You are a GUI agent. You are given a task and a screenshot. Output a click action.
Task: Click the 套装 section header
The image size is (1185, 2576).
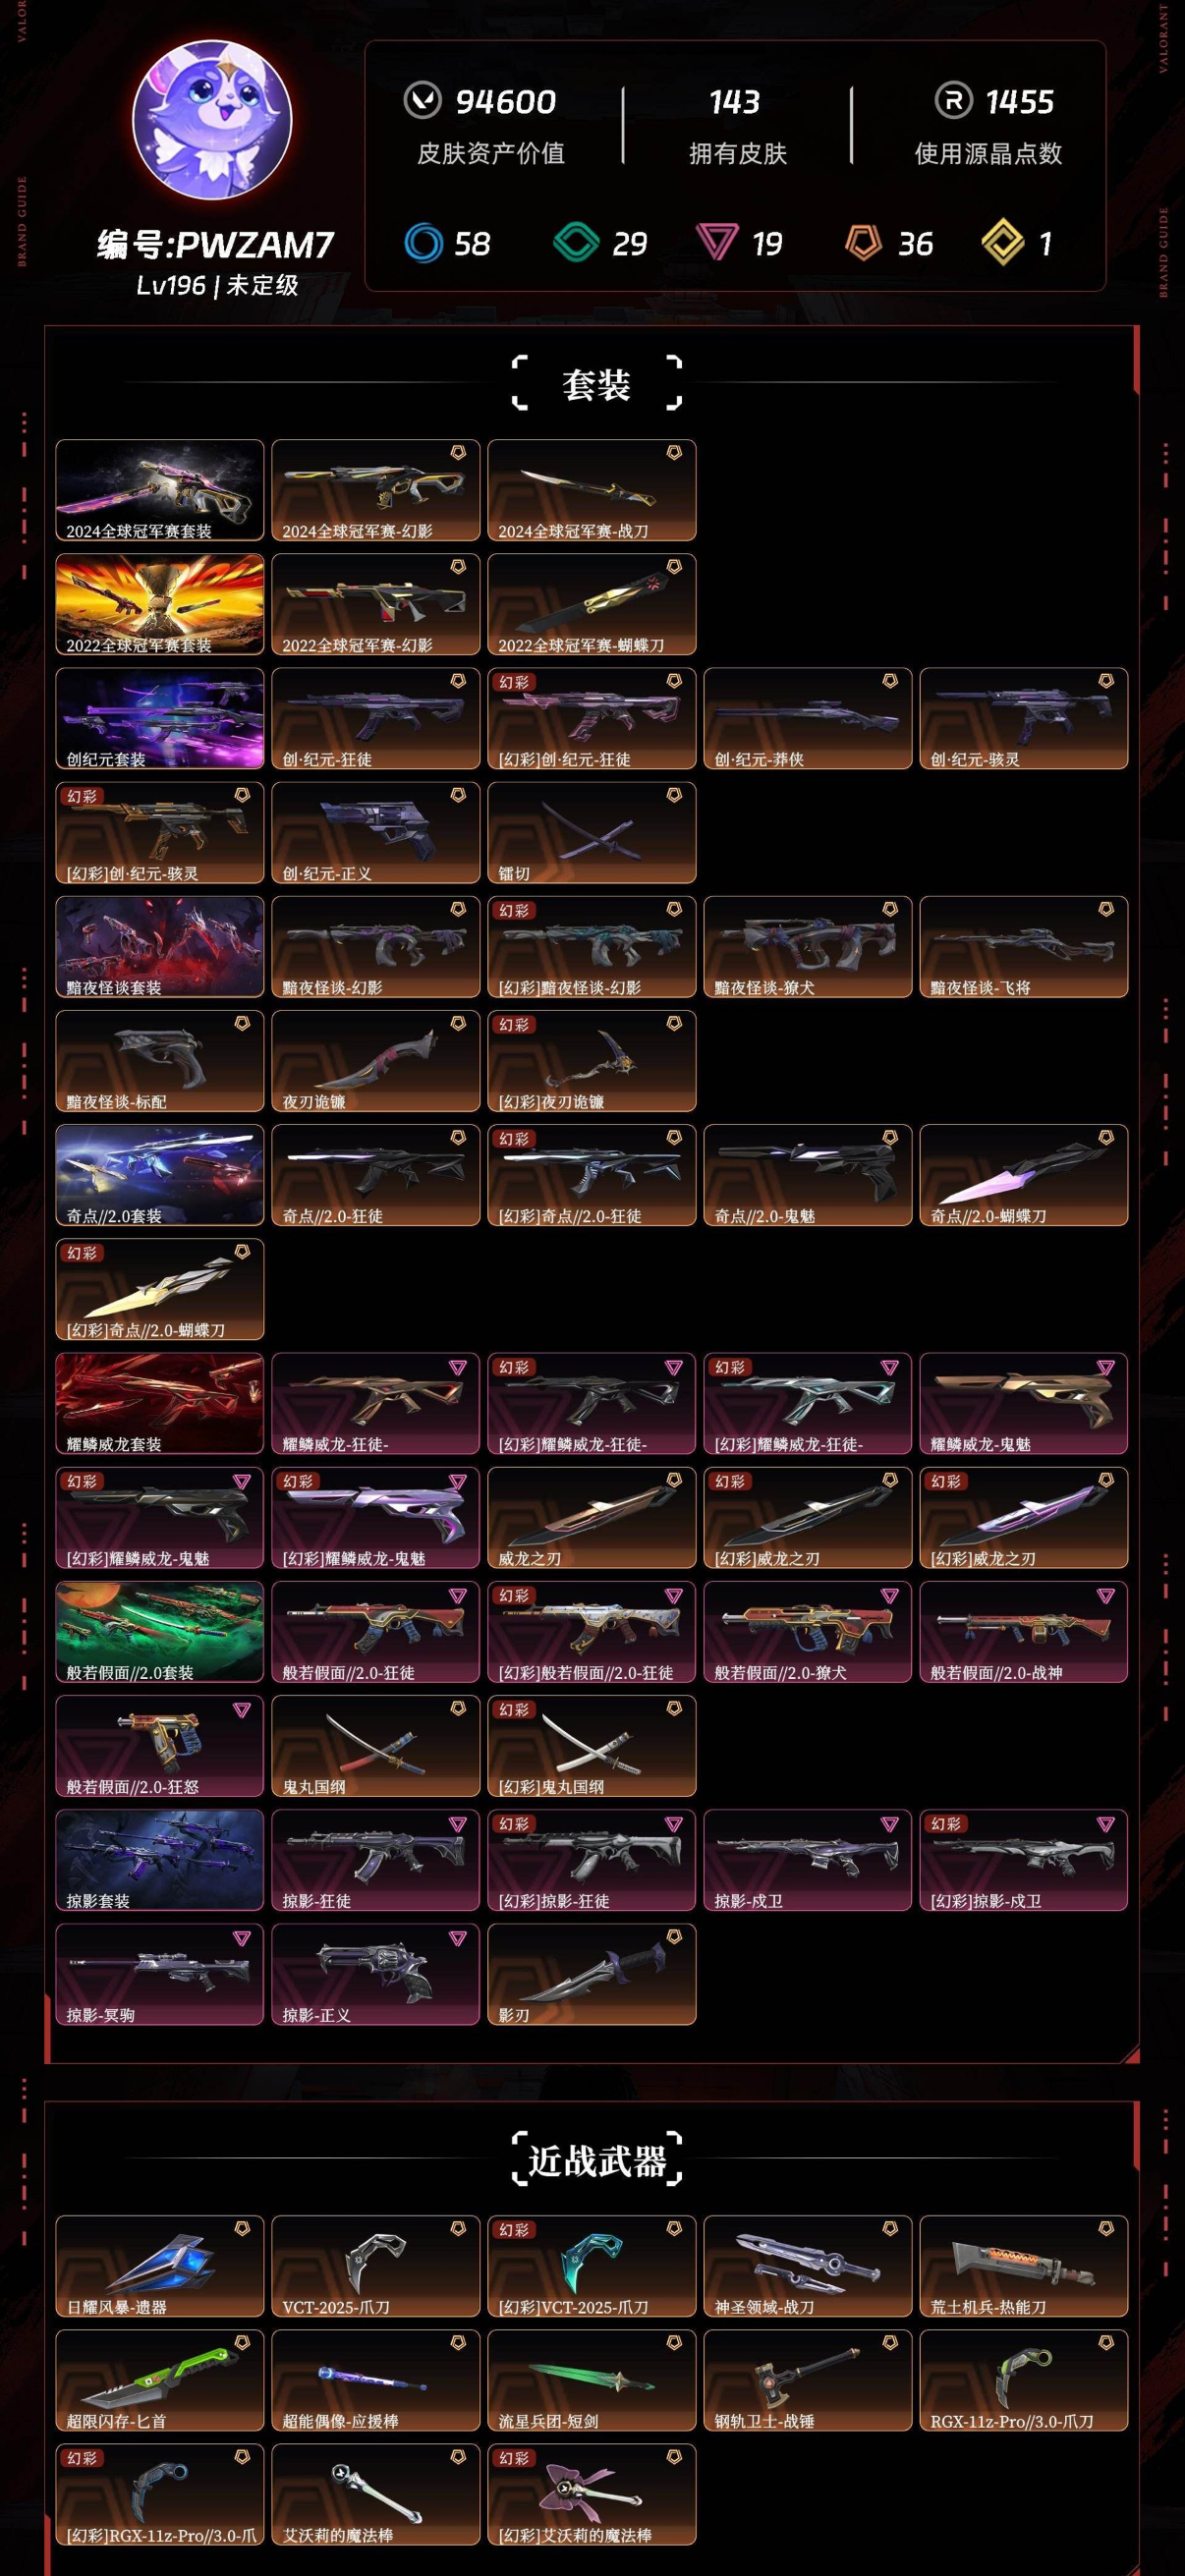(596, 384)
